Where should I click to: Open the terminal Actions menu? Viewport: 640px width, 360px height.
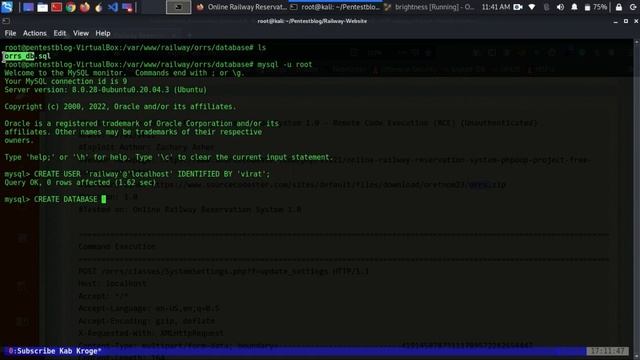[34, 33]
